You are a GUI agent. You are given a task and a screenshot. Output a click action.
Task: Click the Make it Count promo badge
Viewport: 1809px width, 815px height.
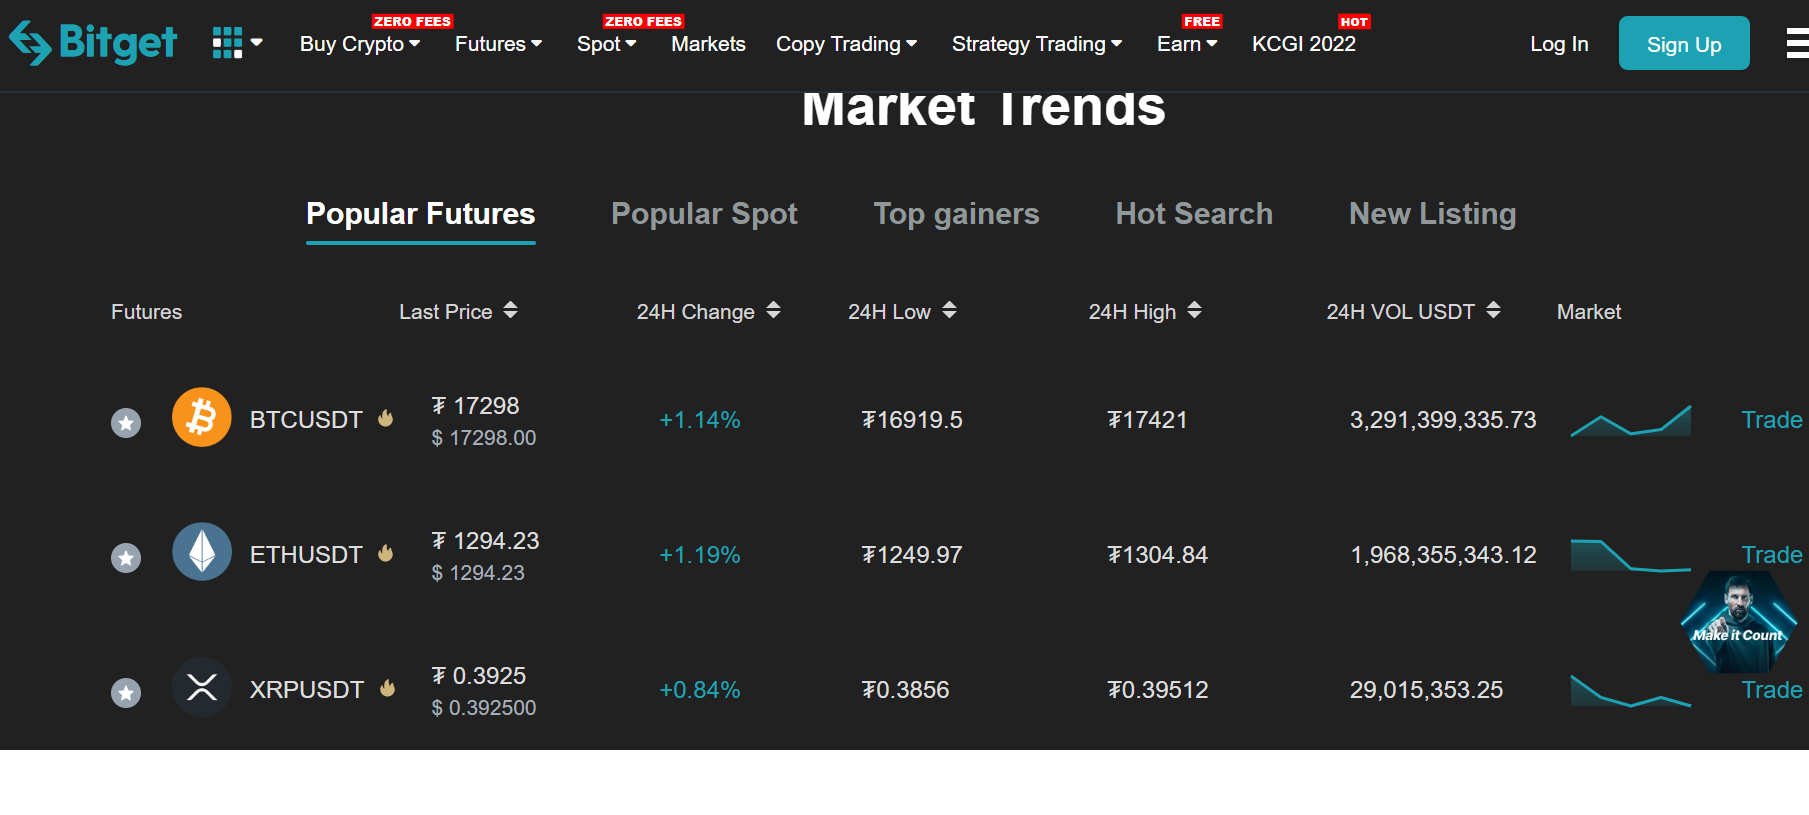point(1738,622)
